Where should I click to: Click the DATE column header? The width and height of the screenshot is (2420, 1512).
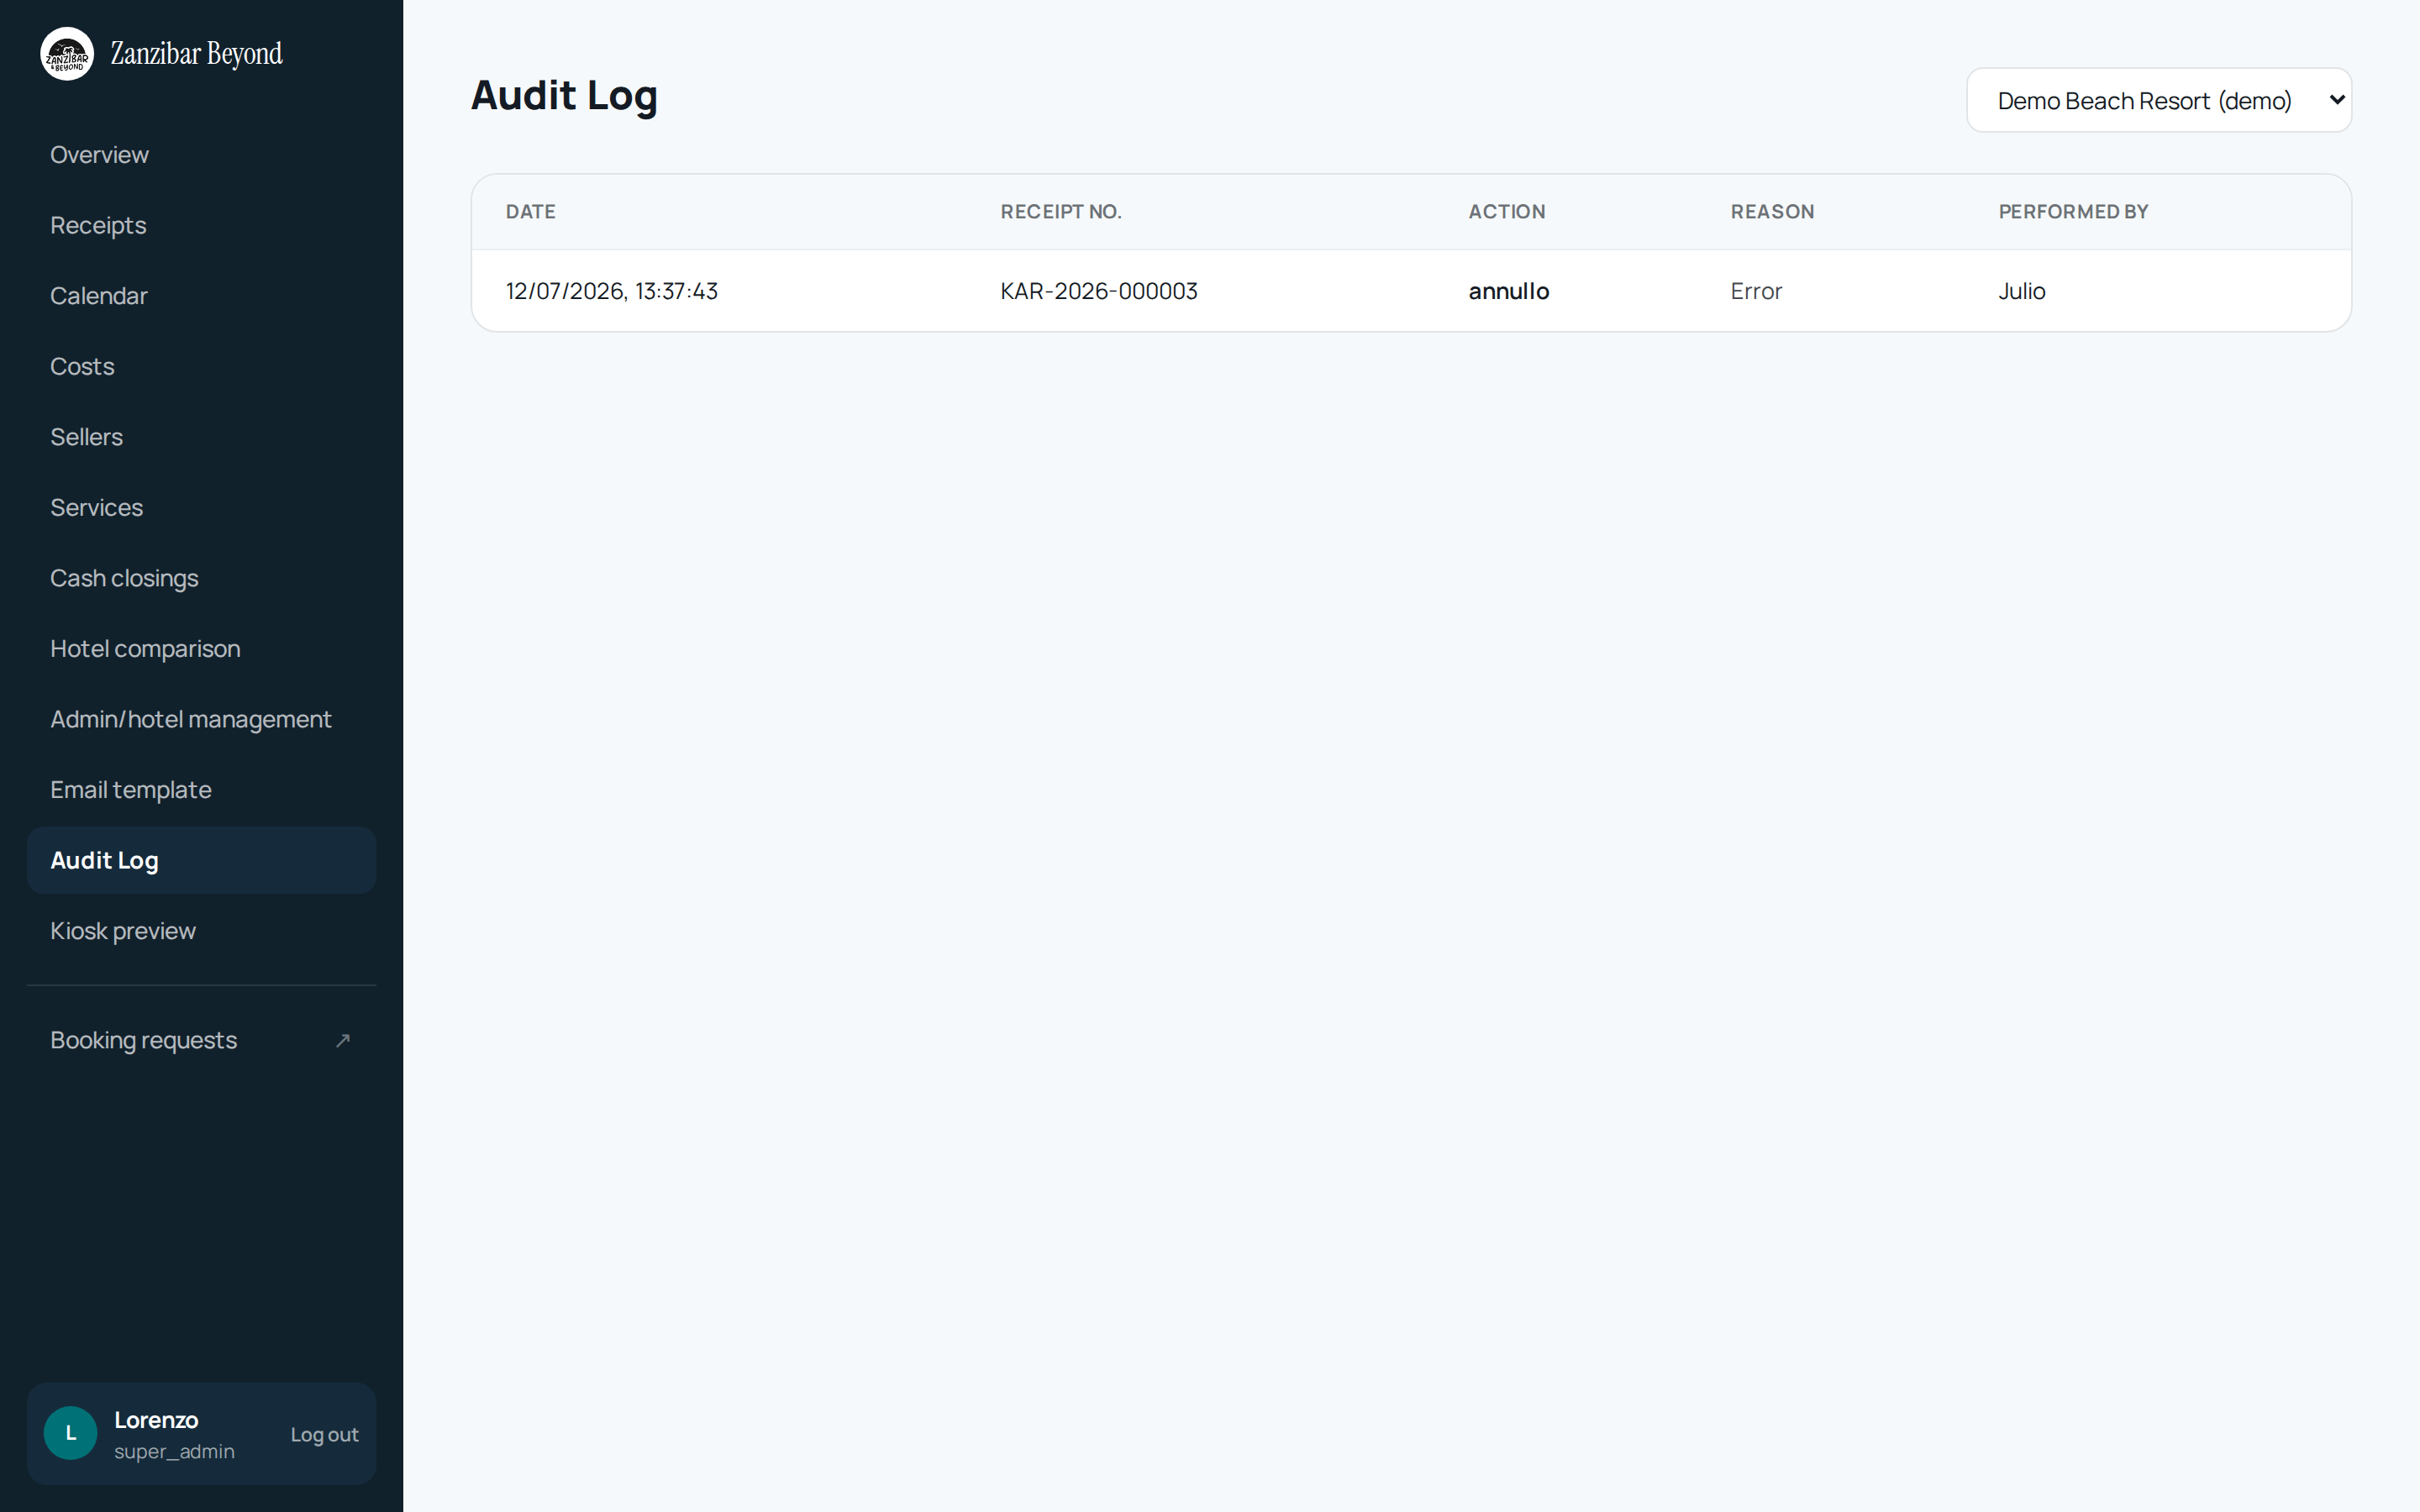[x=530, y=211]
